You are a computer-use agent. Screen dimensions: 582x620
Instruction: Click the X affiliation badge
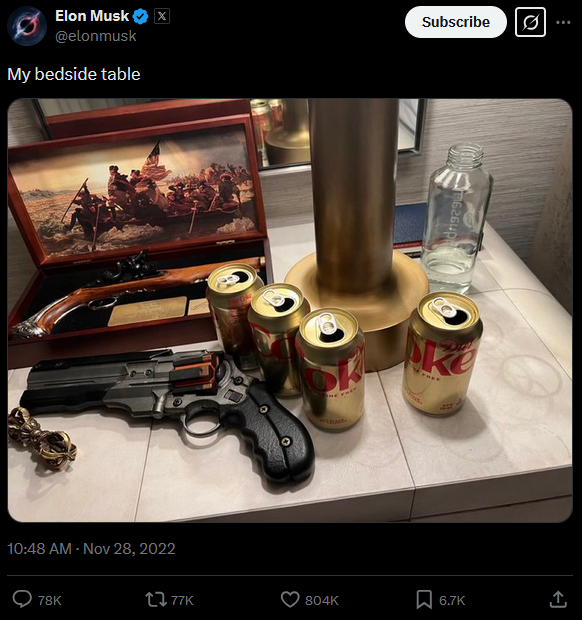(162, 16)
